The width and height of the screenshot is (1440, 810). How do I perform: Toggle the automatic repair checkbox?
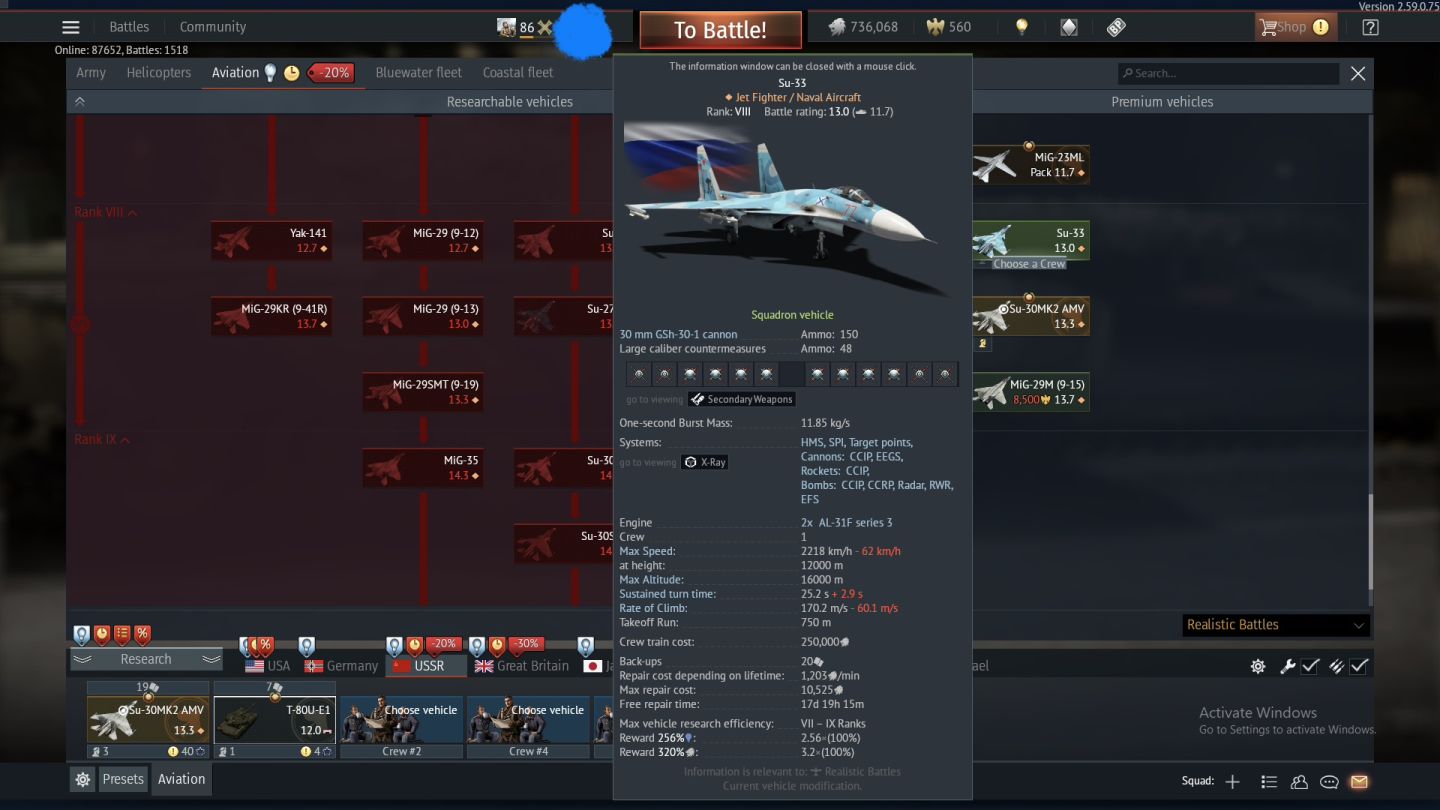point(1310,666)
